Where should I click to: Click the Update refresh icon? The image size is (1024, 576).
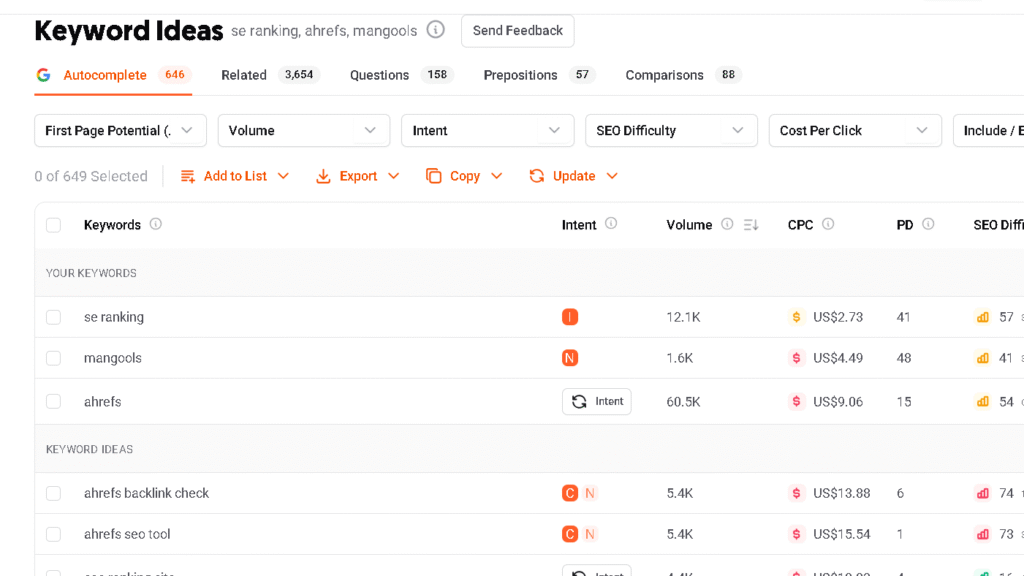point(537,176)
